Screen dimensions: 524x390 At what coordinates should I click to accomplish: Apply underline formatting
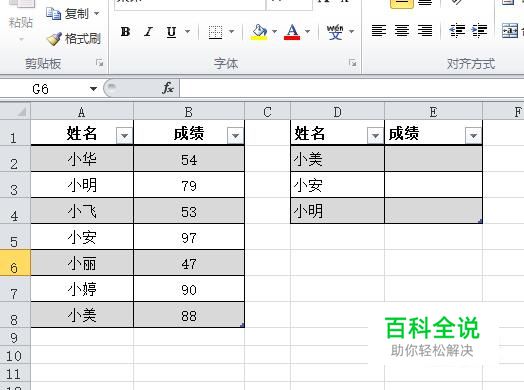(x=171, y=32)
